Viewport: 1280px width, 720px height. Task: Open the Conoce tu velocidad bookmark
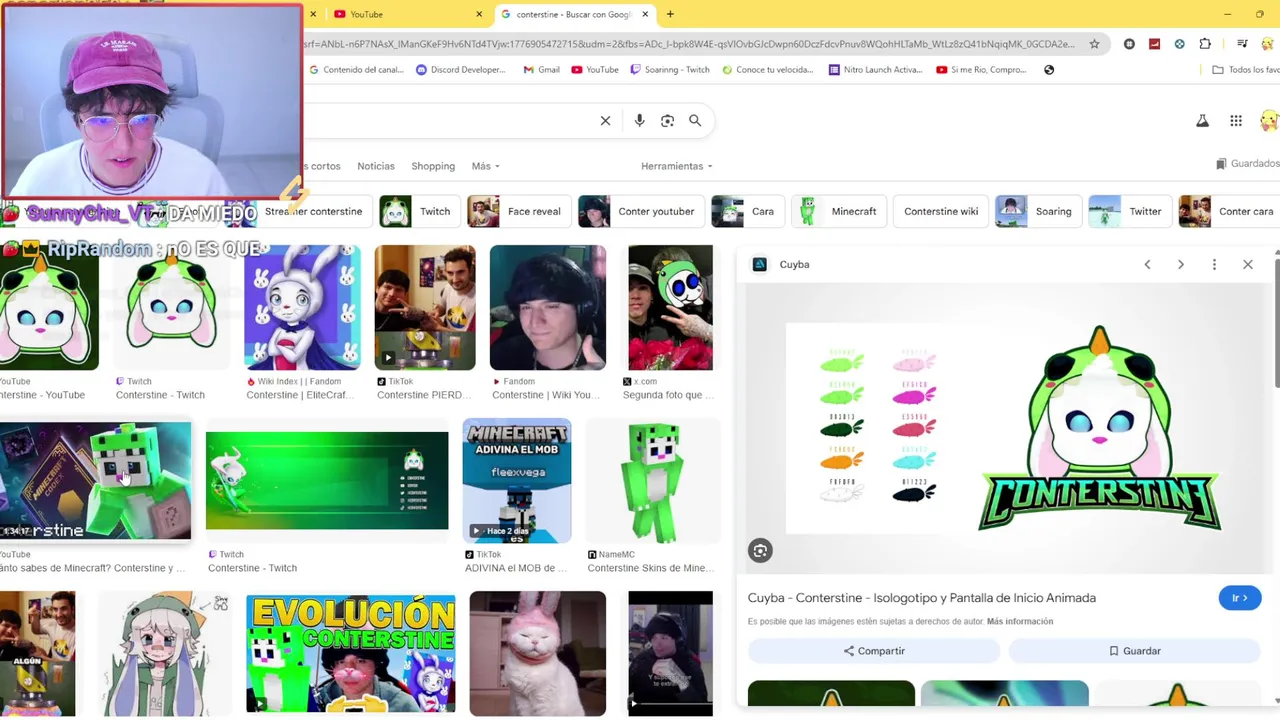tap(767, 70)
